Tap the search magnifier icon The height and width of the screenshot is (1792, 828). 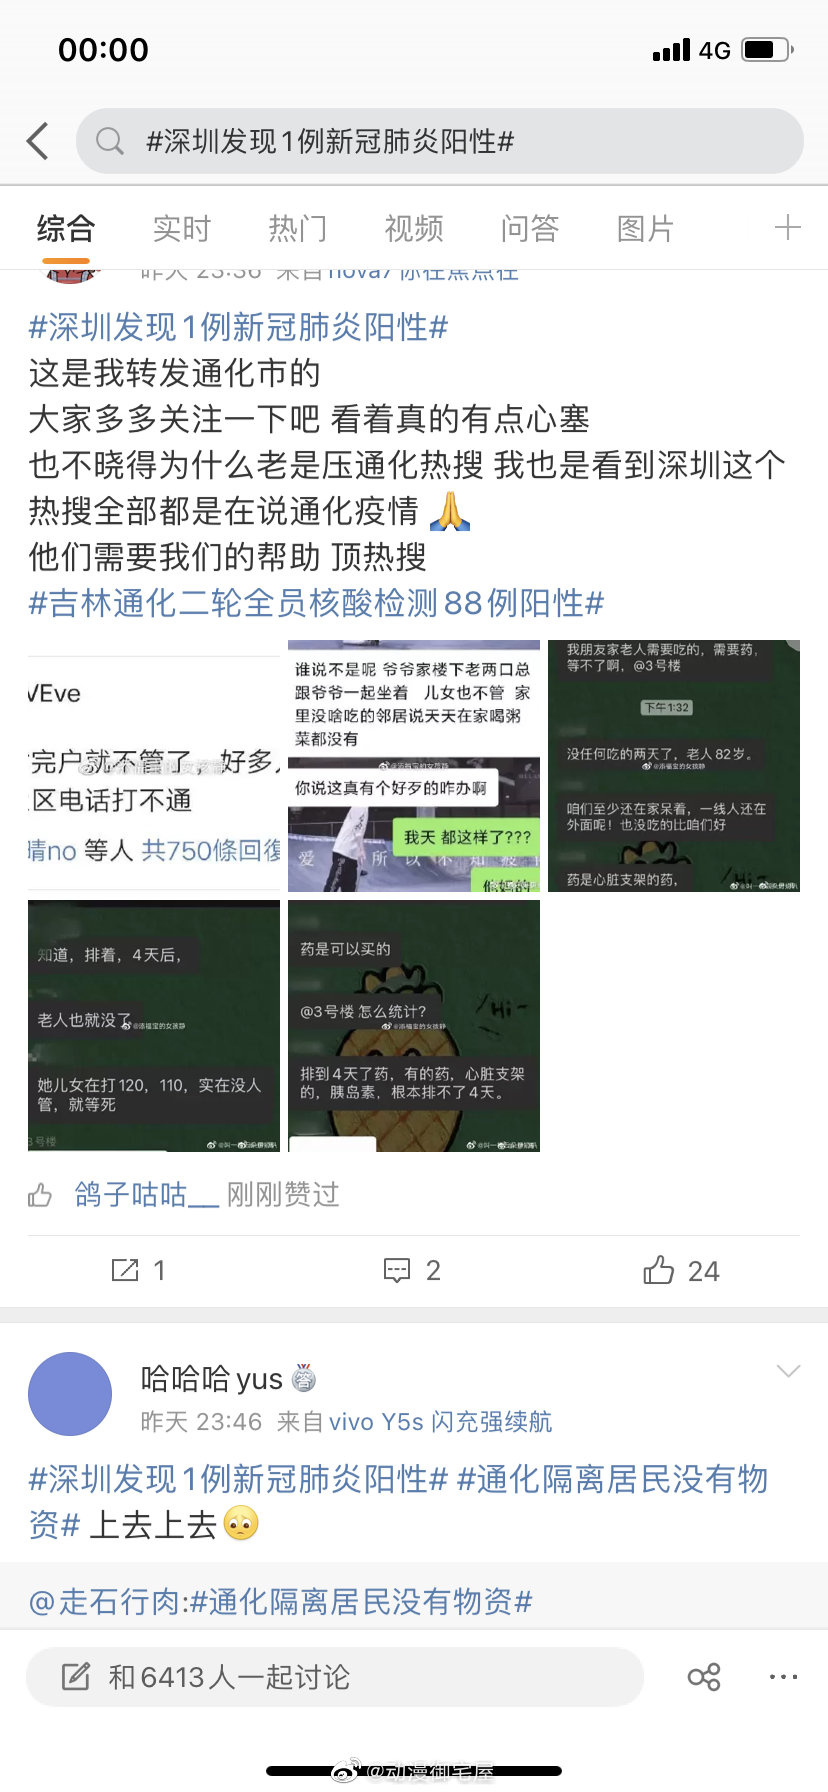click(x=110, y=142)
